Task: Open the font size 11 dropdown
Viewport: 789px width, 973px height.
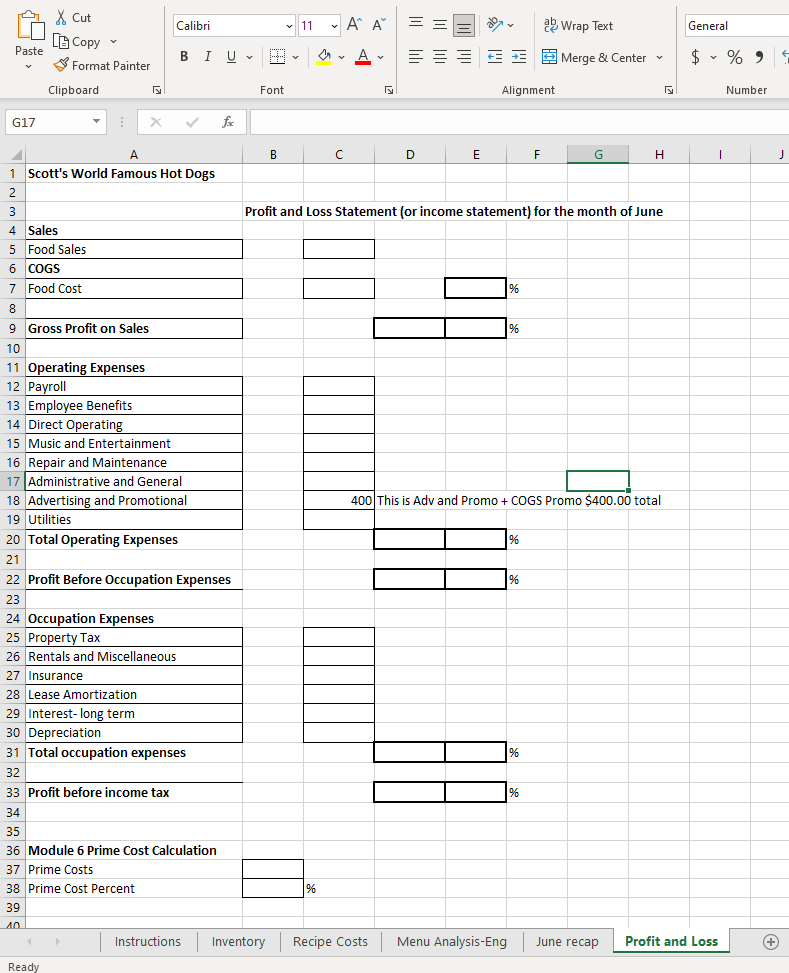Action: point(335,26)
